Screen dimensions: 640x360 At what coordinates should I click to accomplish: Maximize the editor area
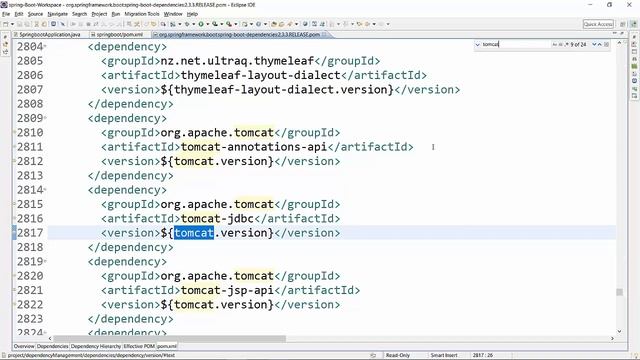pyautogui.click(x=622, y=33)
